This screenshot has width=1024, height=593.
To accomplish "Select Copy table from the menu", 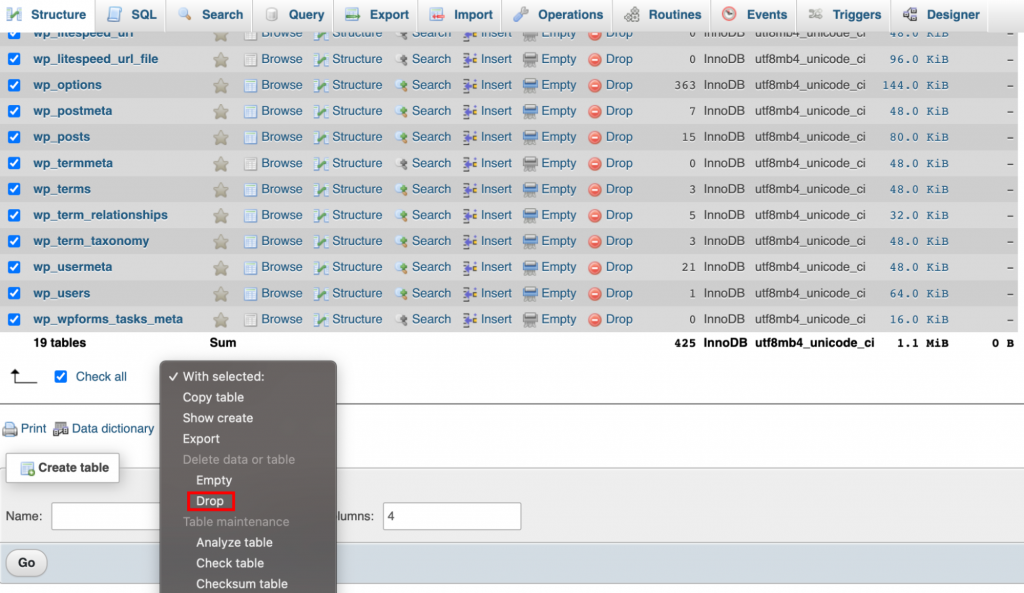I will point(213,397).
